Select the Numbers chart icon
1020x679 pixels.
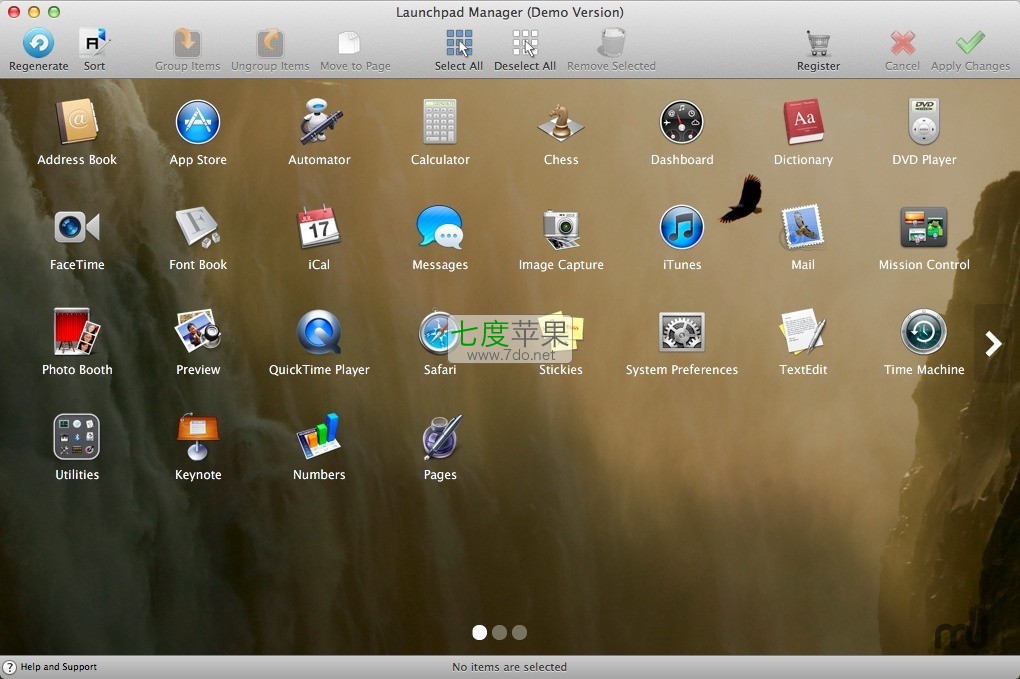coord(319,436)
